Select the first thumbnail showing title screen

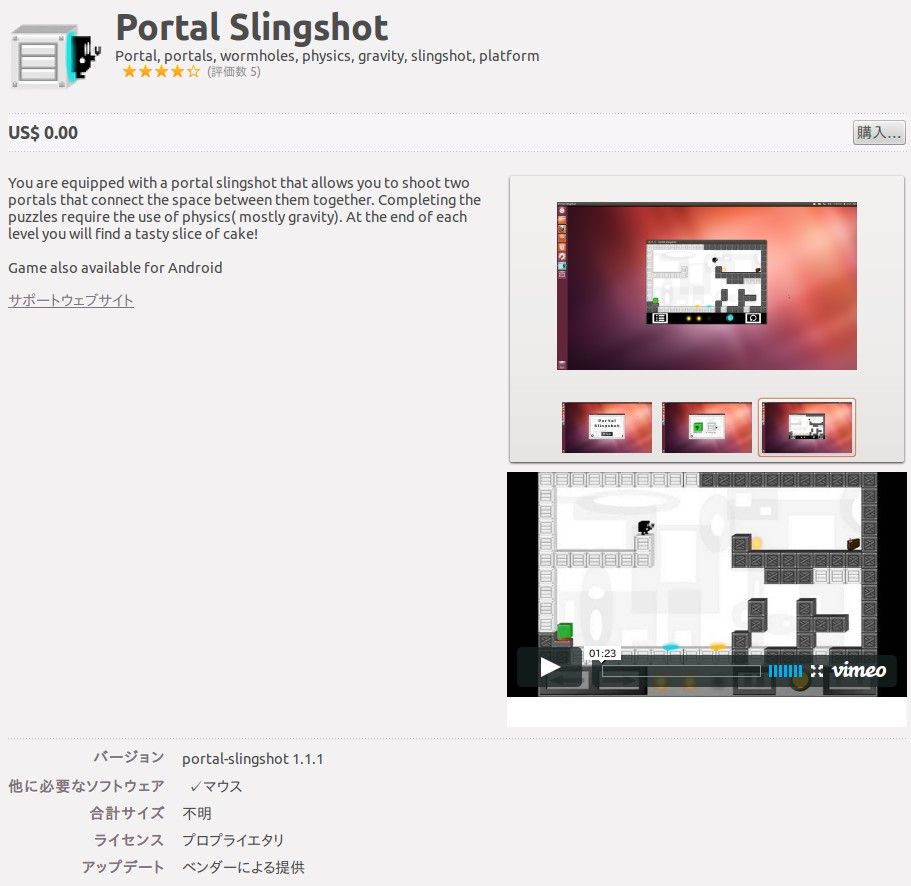pyautogui.click(x=607, y=427)
